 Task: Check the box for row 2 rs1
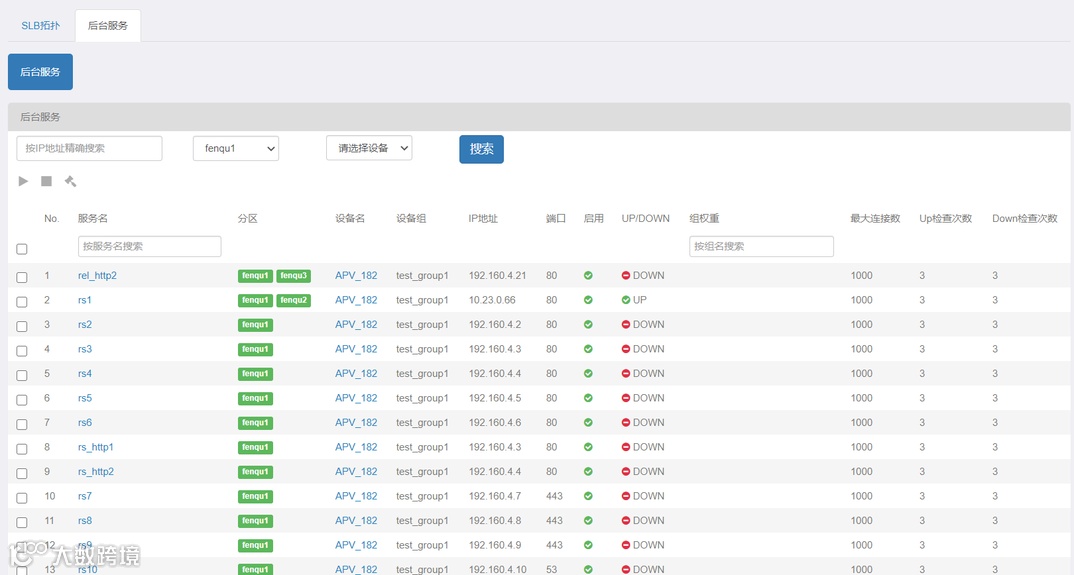pyautogui.click(x=22, y=302)
